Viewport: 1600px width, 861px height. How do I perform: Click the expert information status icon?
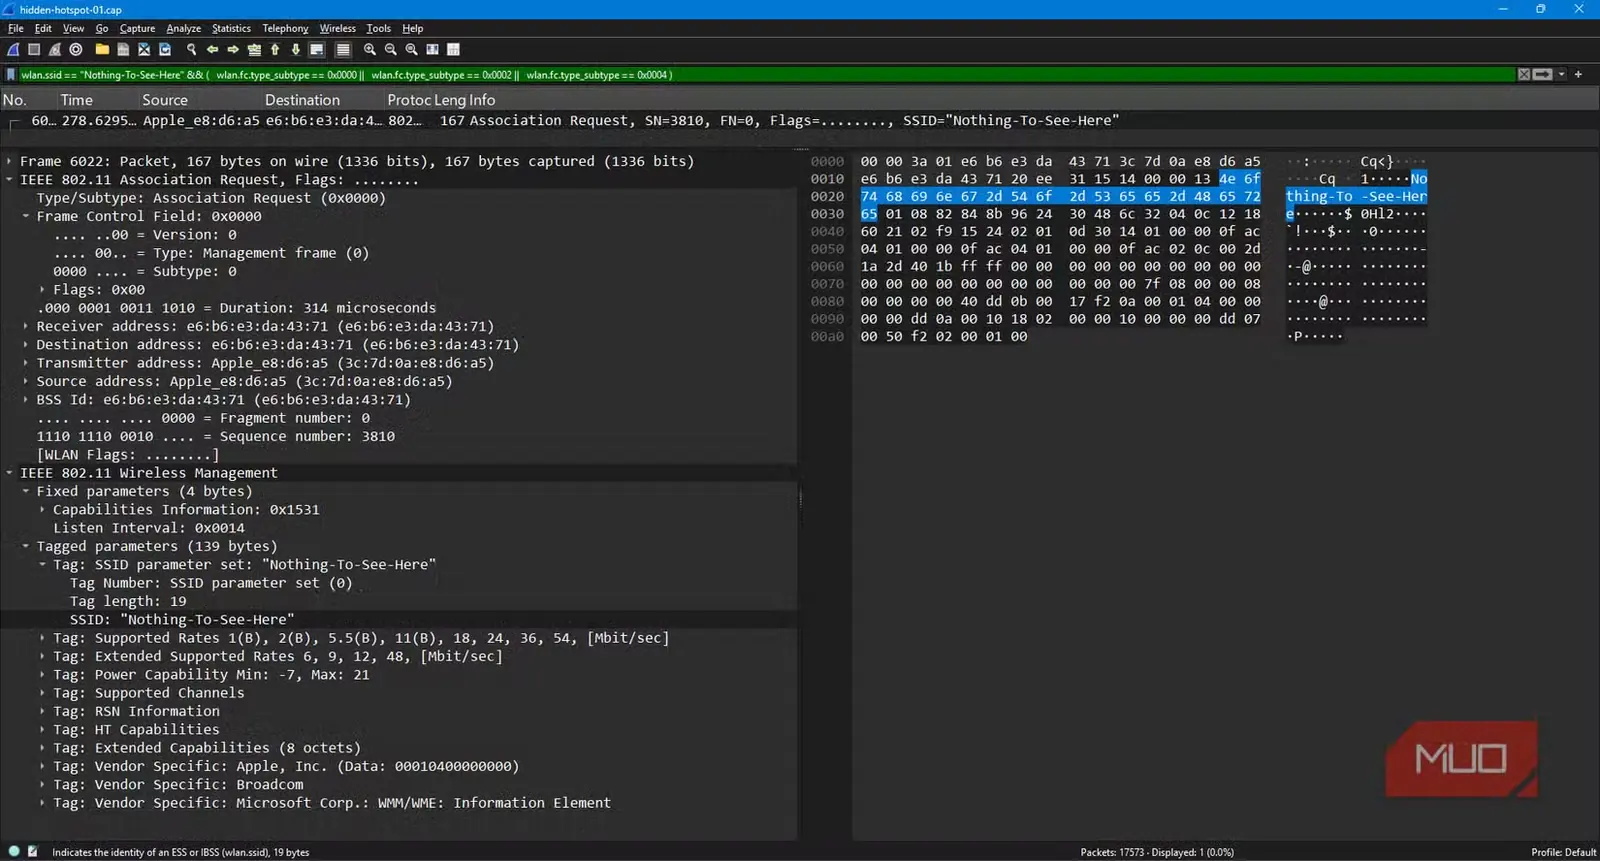tap(14, 852)
